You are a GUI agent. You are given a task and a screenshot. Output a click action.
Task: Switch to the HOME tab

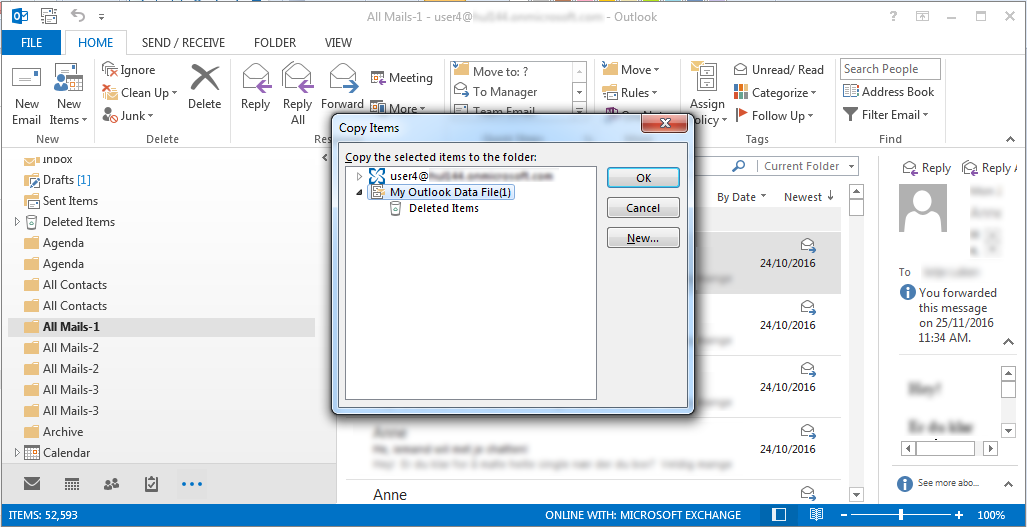(96, 43)
